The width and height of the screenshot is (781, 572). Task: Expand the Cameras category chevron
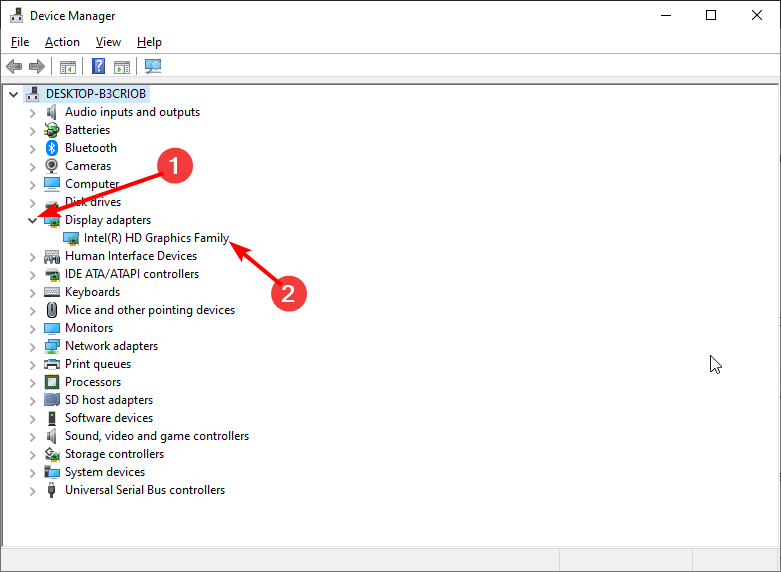(32, 166)
